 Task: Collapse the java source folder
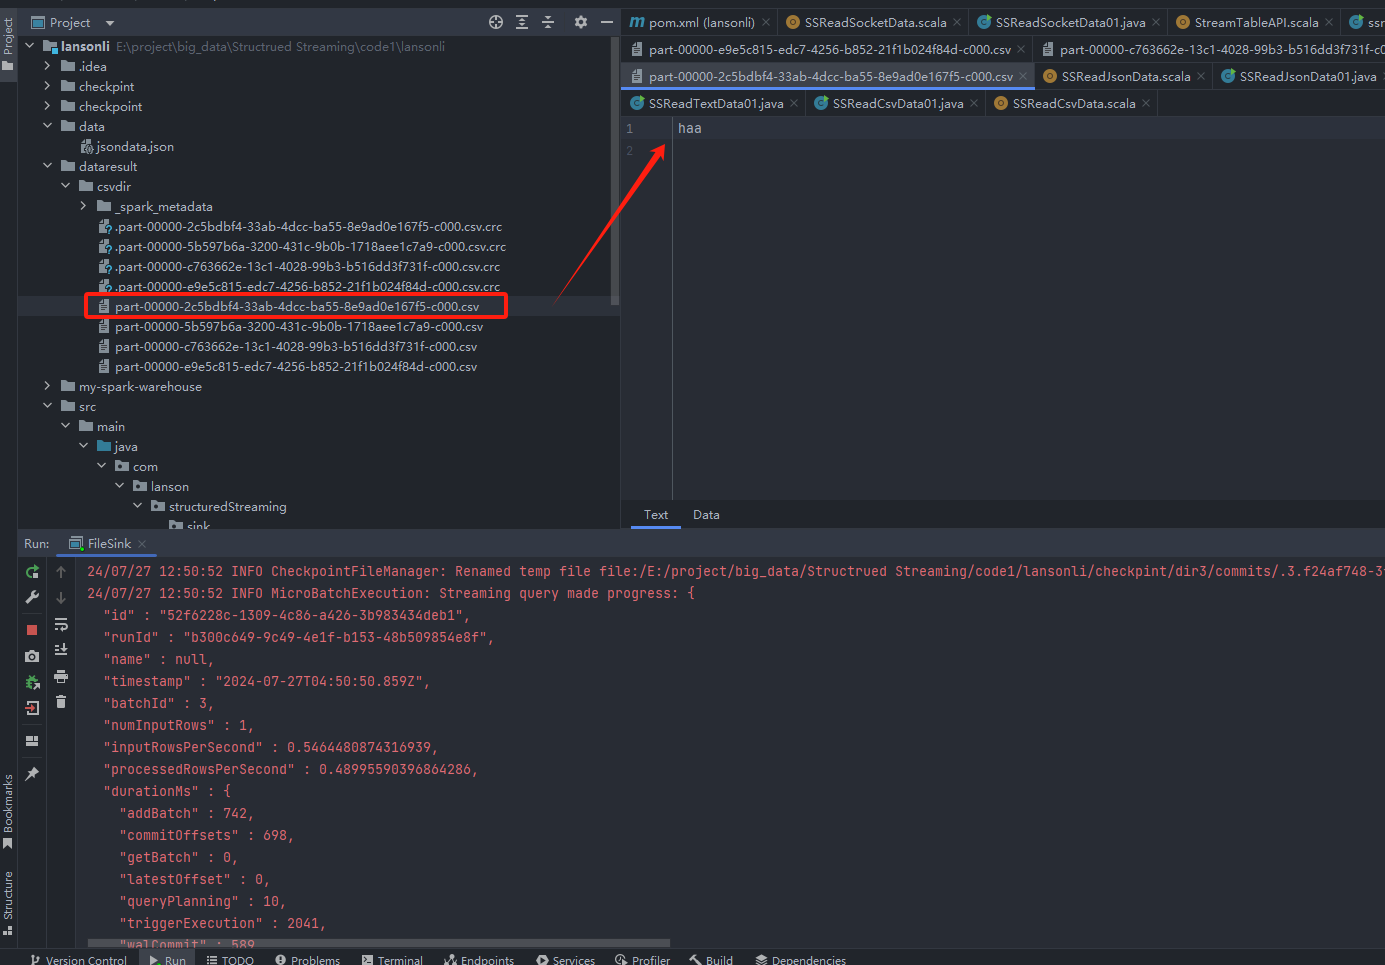coord(83,446)
